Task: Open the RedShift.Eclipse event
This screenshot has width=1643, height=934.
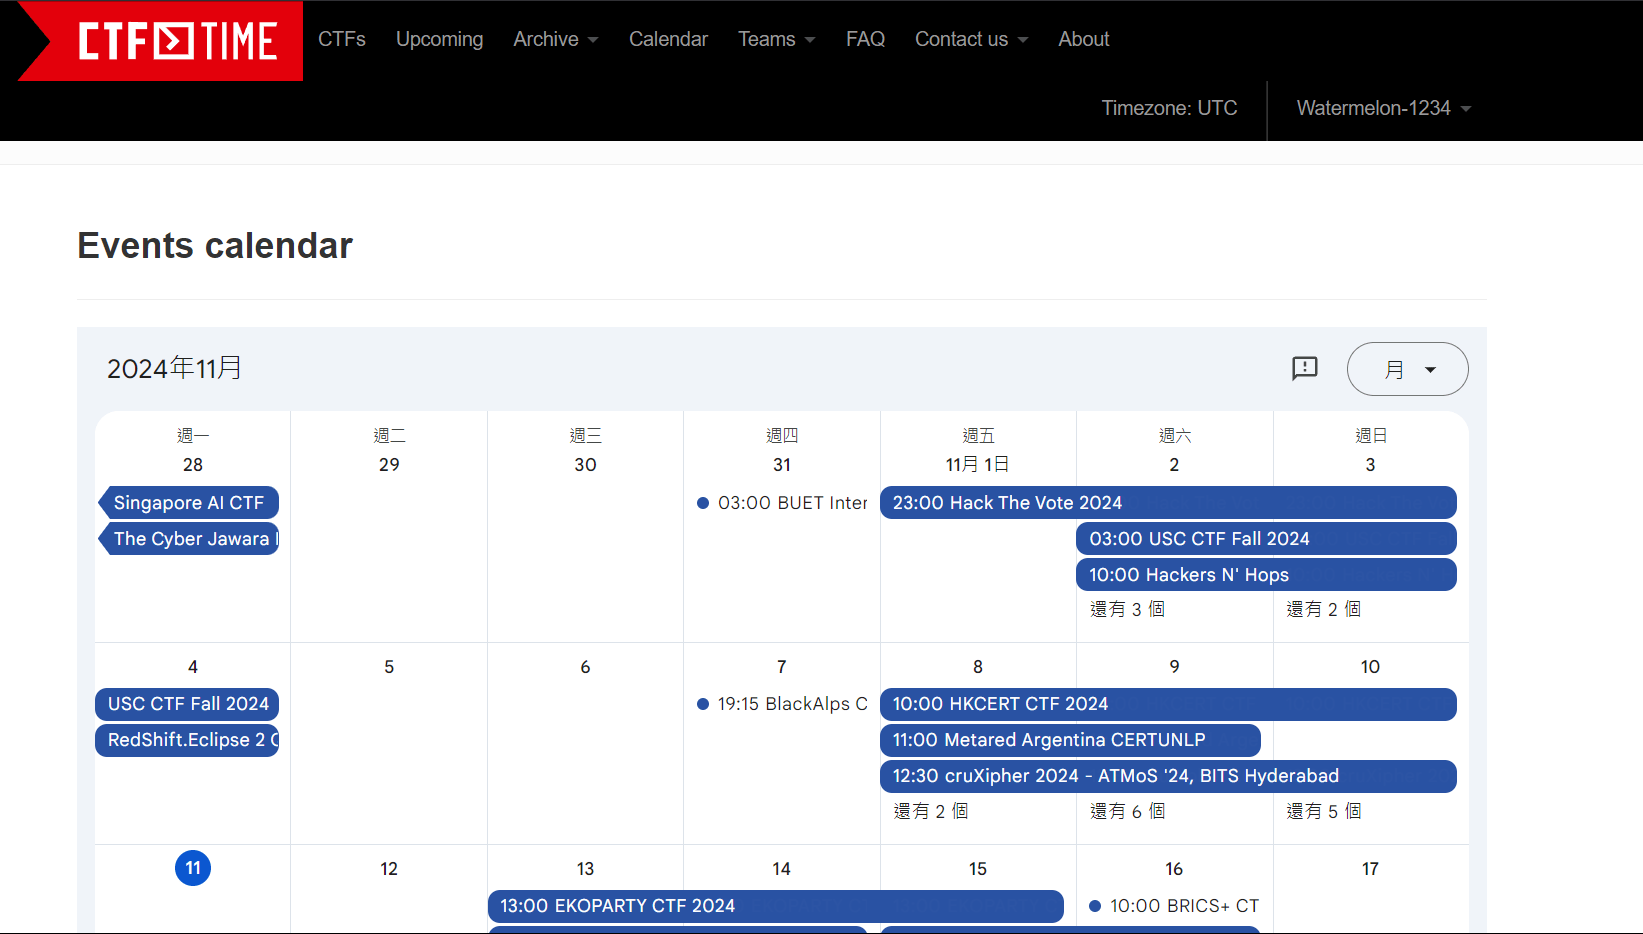Action: point(187,740)
